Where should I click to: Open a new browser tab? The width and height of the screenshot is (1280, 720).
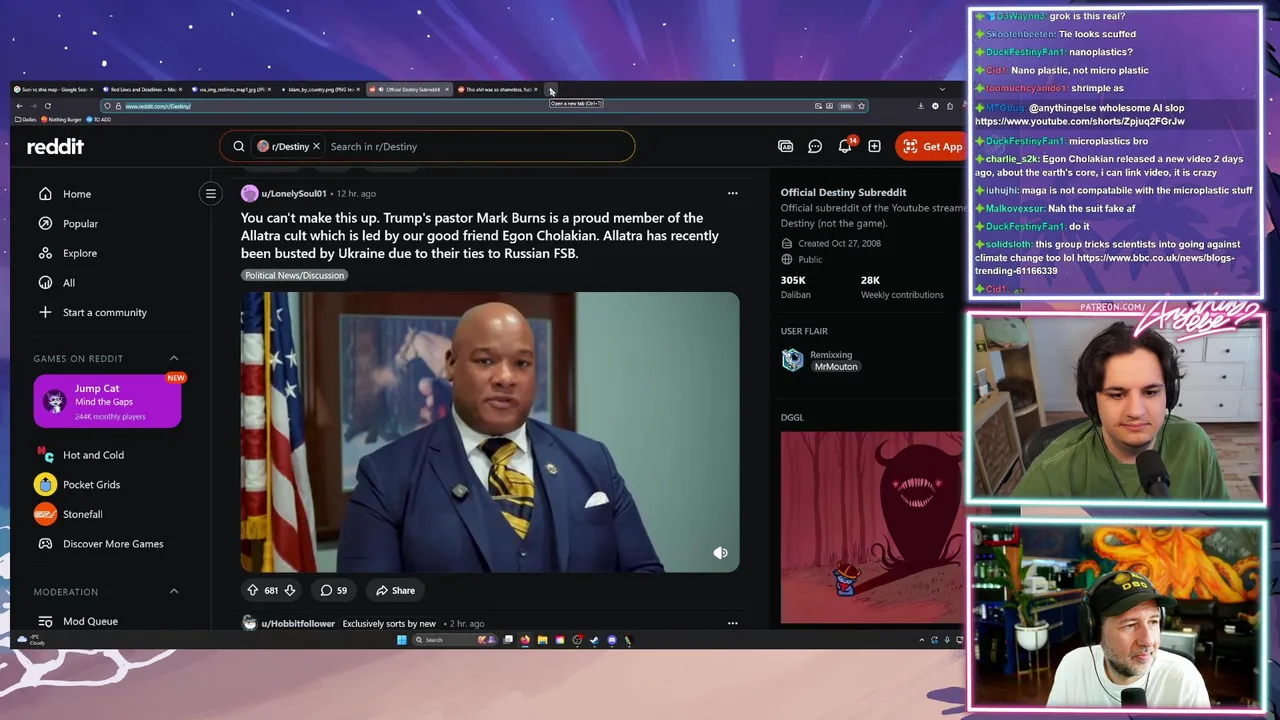click(551, 90)
